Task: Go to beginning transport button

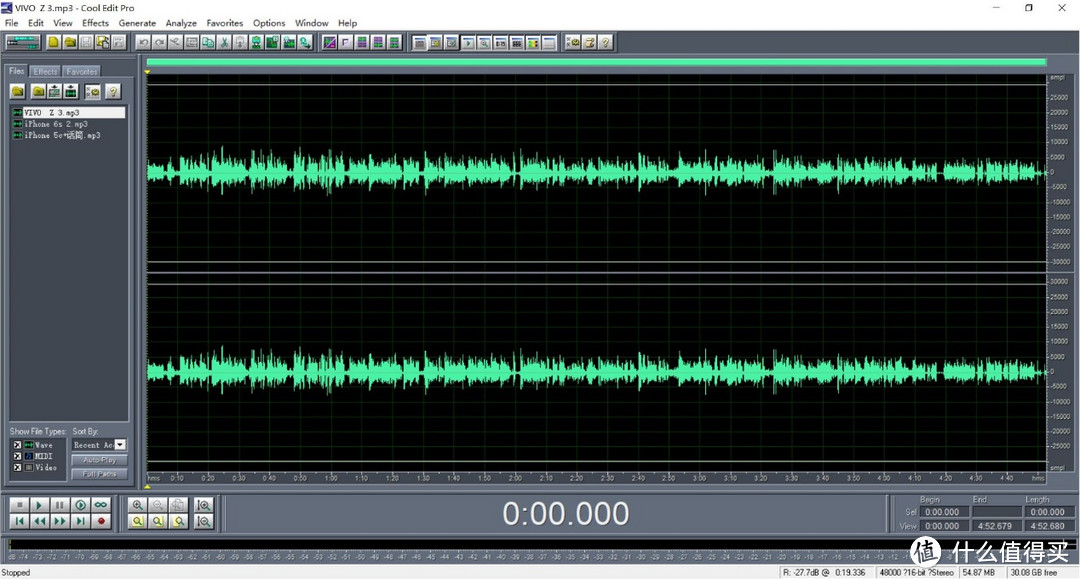Action: point(19,521)
